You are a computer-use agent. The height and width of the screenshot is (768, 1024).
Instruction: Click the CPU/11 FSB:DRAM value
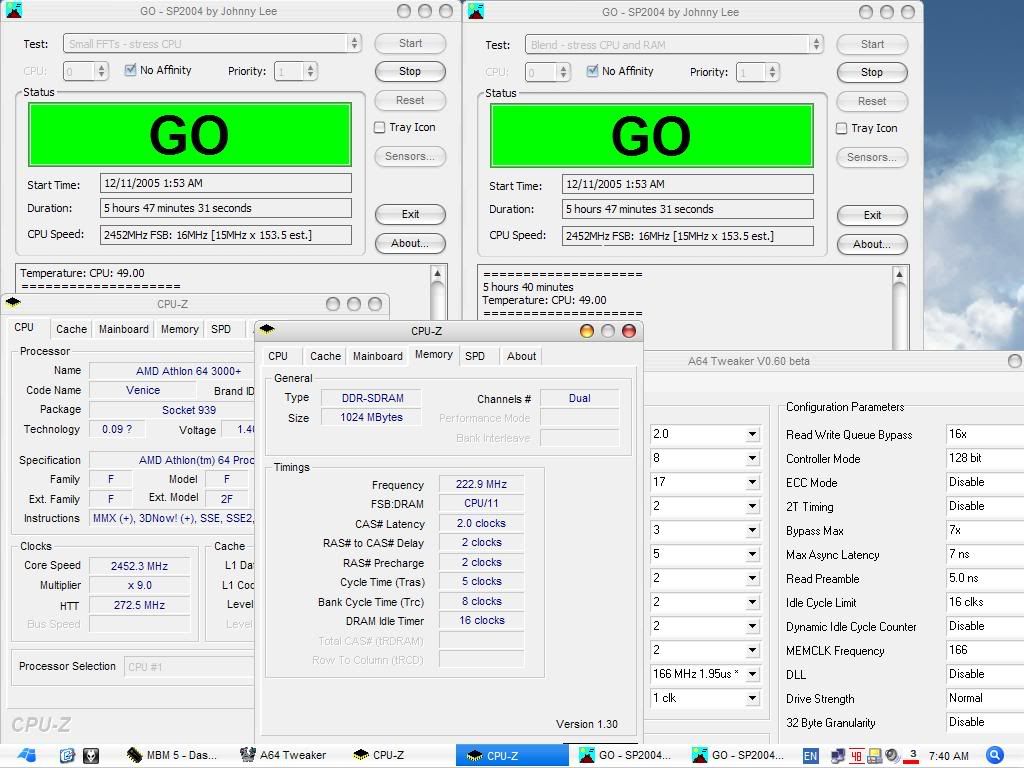481,504
